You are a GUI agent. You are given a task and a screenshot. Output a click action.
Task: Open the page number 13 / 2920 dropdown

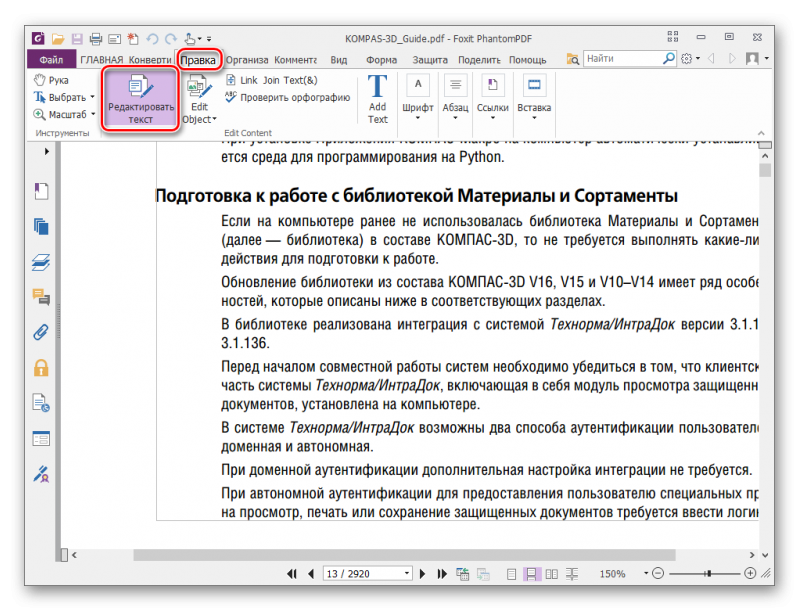(407, 574)
